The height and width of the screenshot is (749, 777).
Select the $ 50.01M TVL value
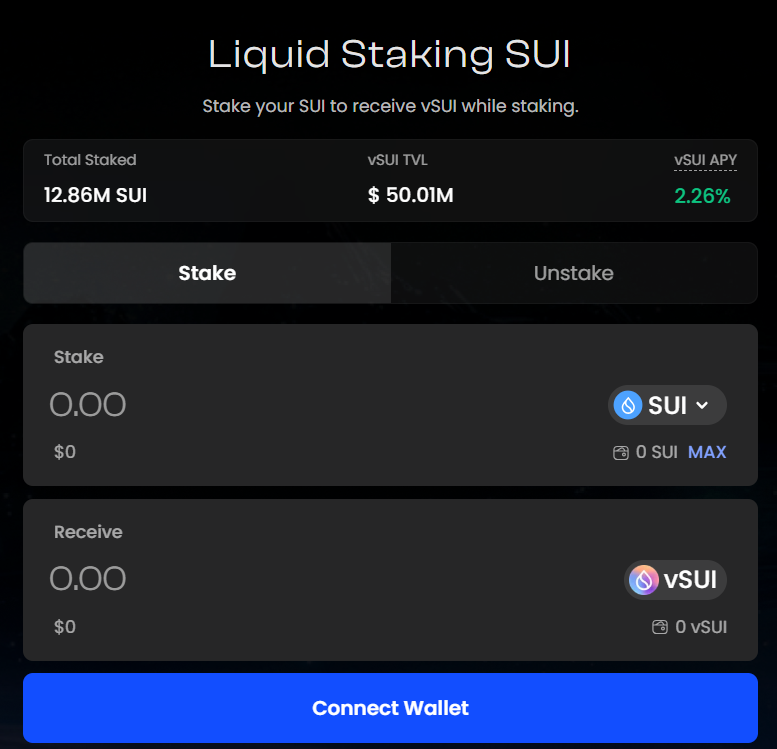coord(410,195)
